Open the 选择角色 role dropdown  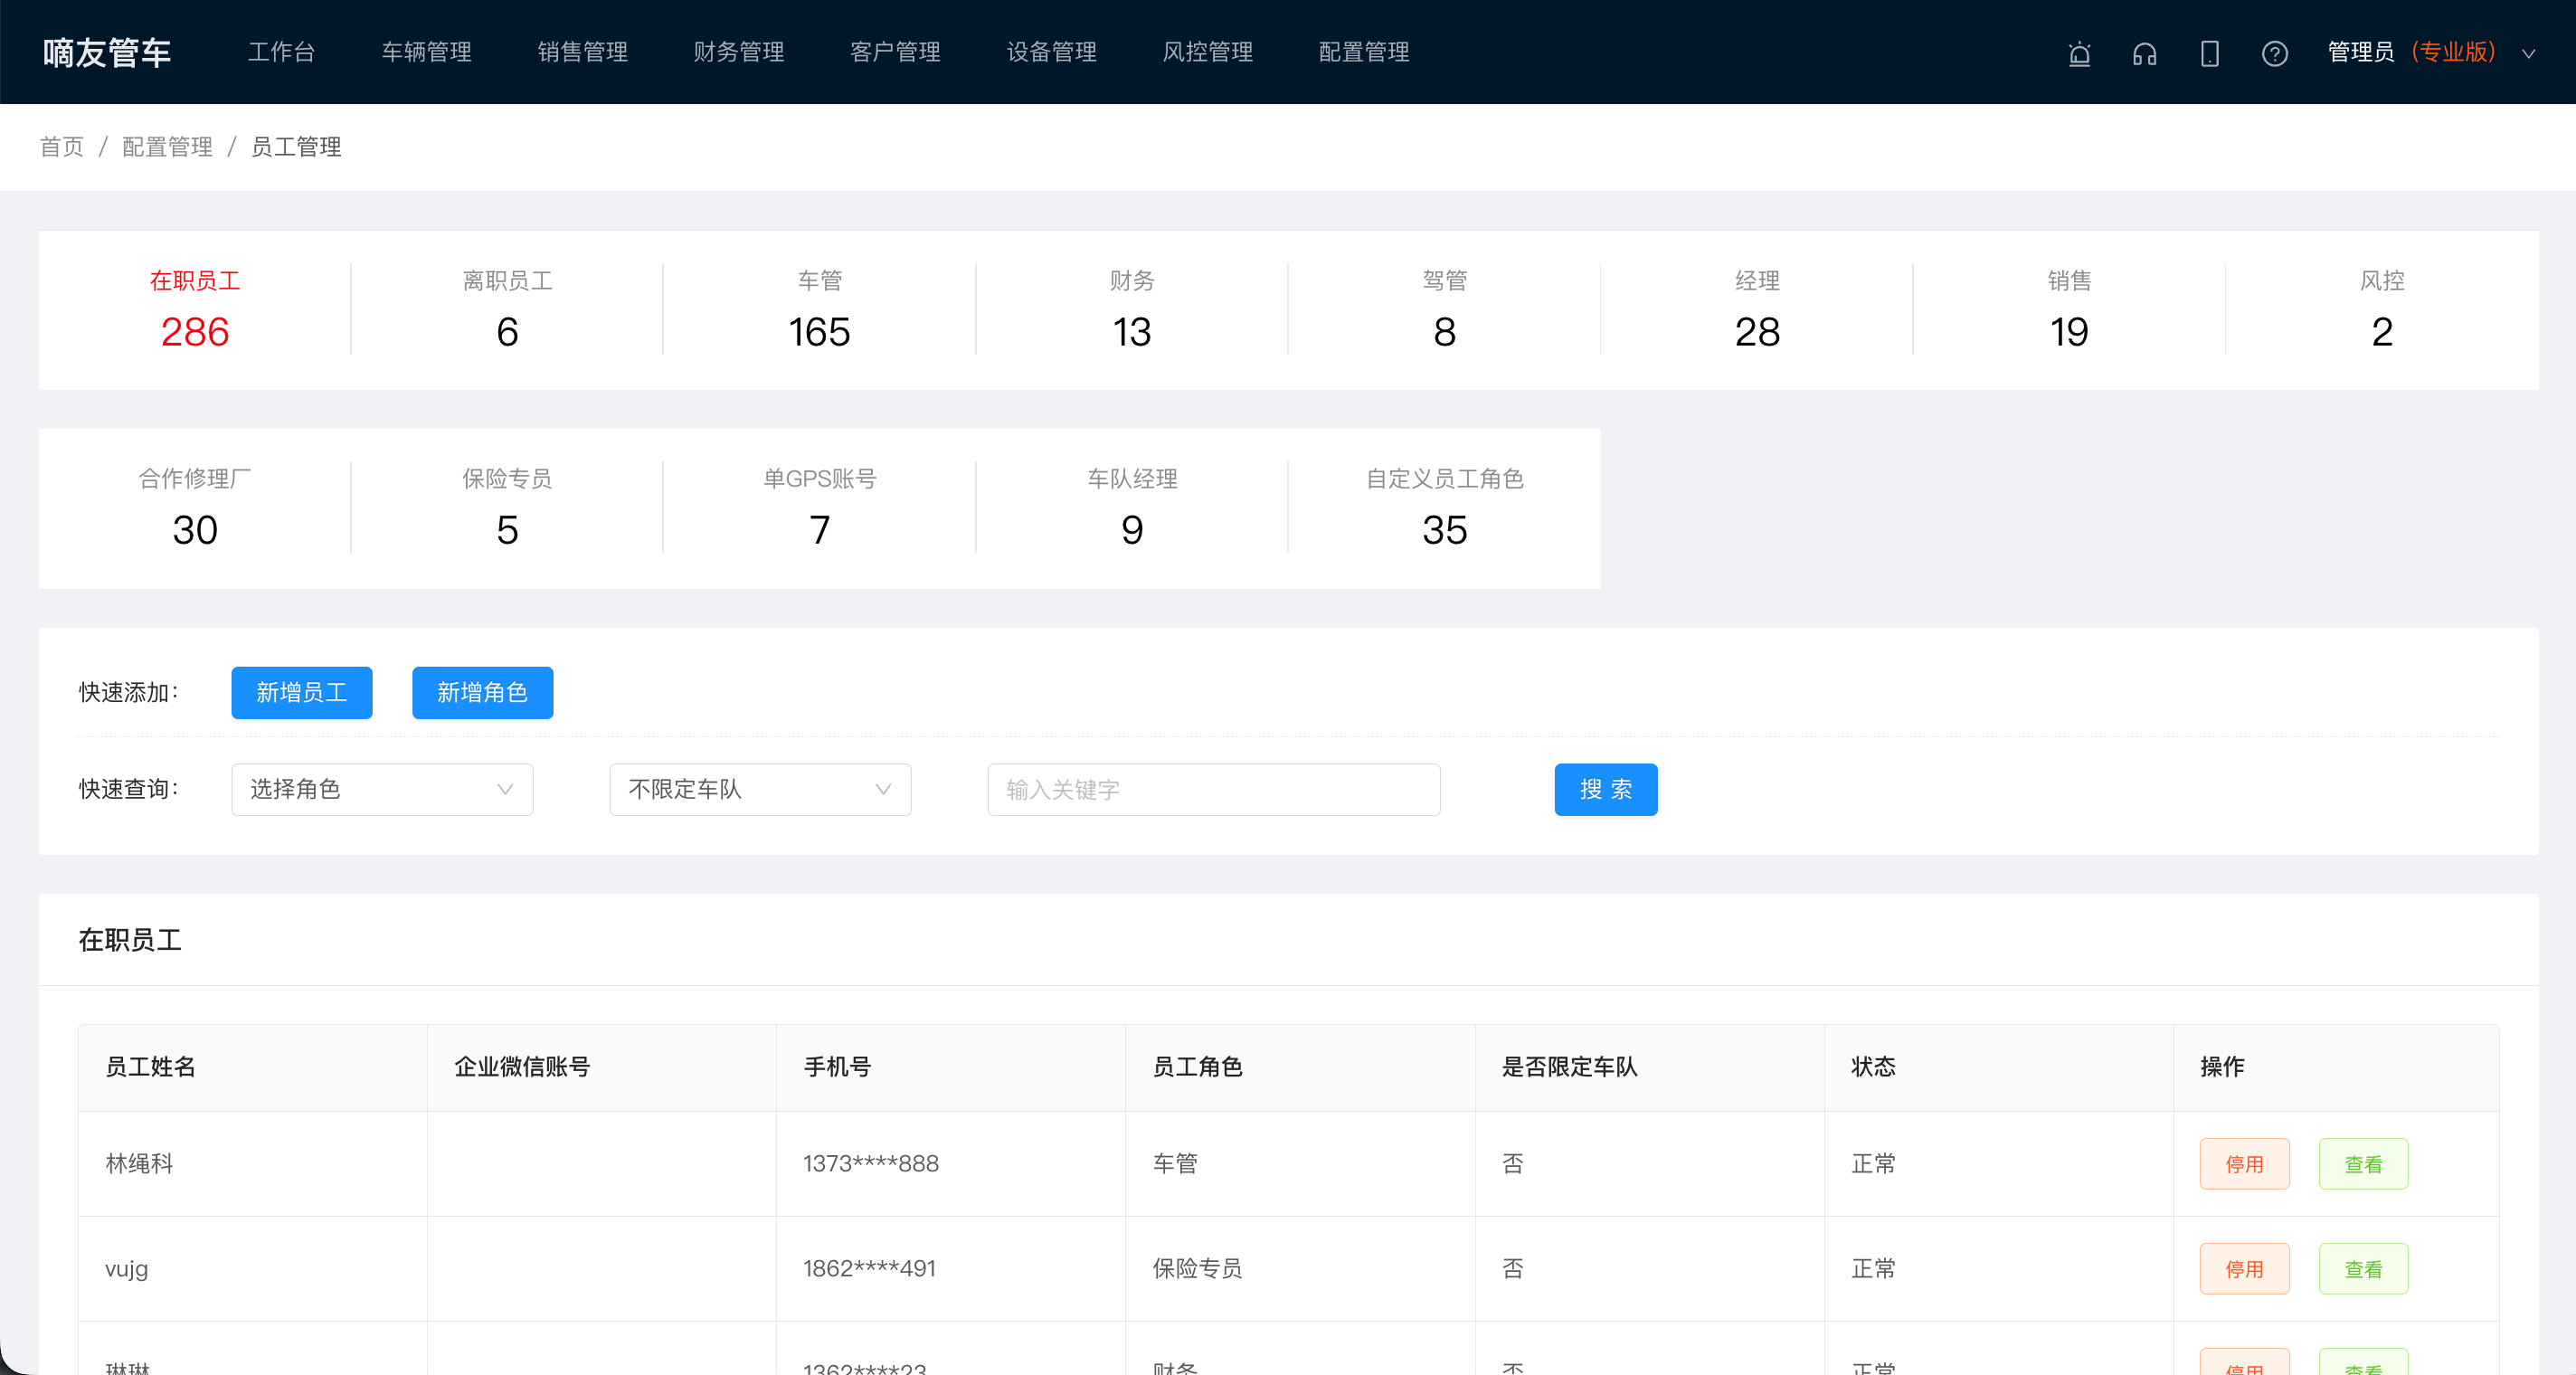[382, 790]
